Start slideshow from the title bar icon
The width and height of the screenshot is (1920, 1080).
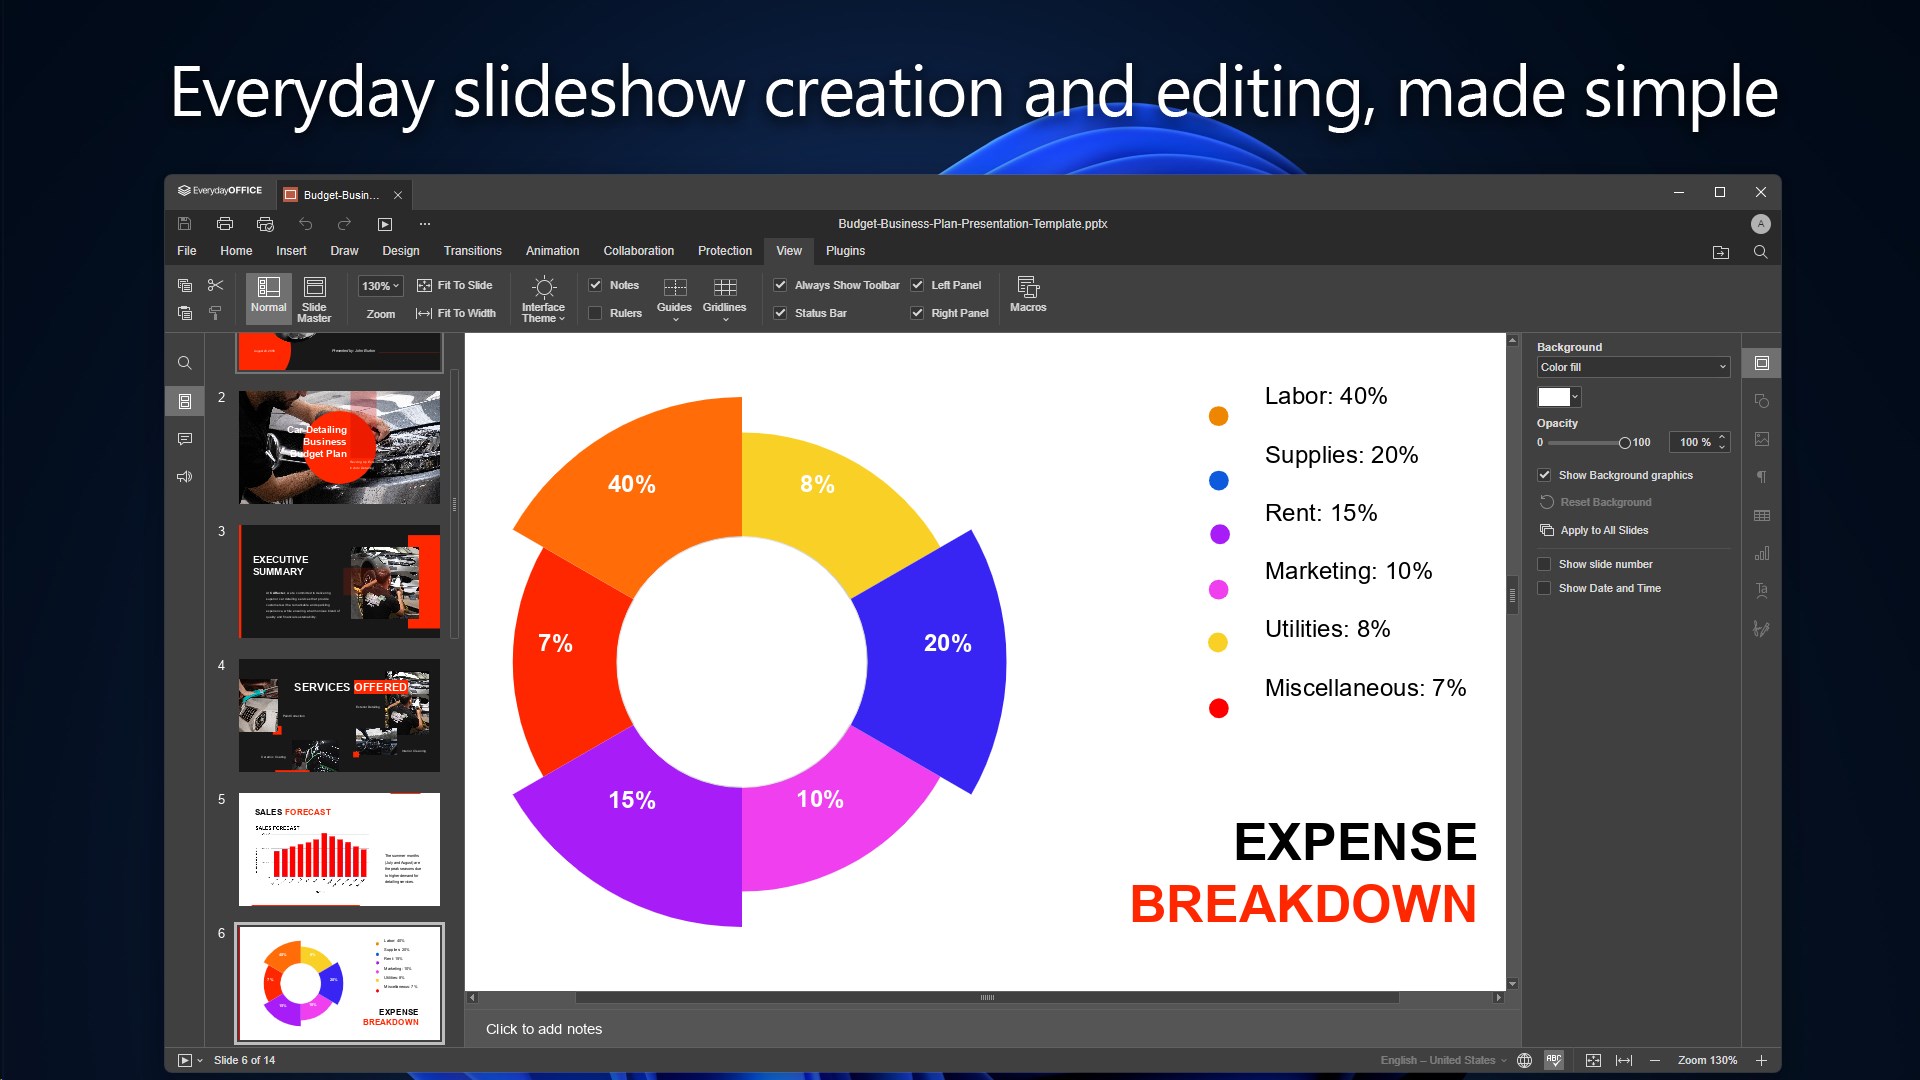point(385,224)
